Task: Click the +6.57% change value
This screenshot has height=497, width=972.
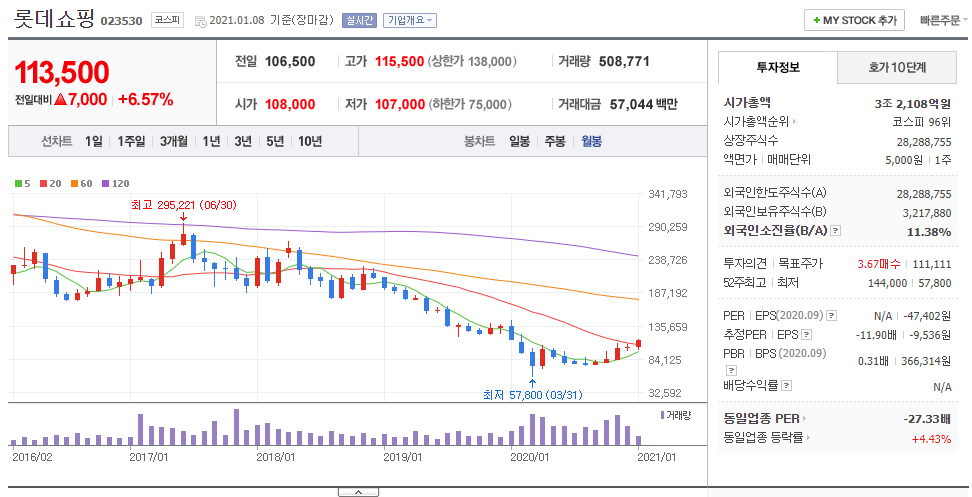Action: 146,99
